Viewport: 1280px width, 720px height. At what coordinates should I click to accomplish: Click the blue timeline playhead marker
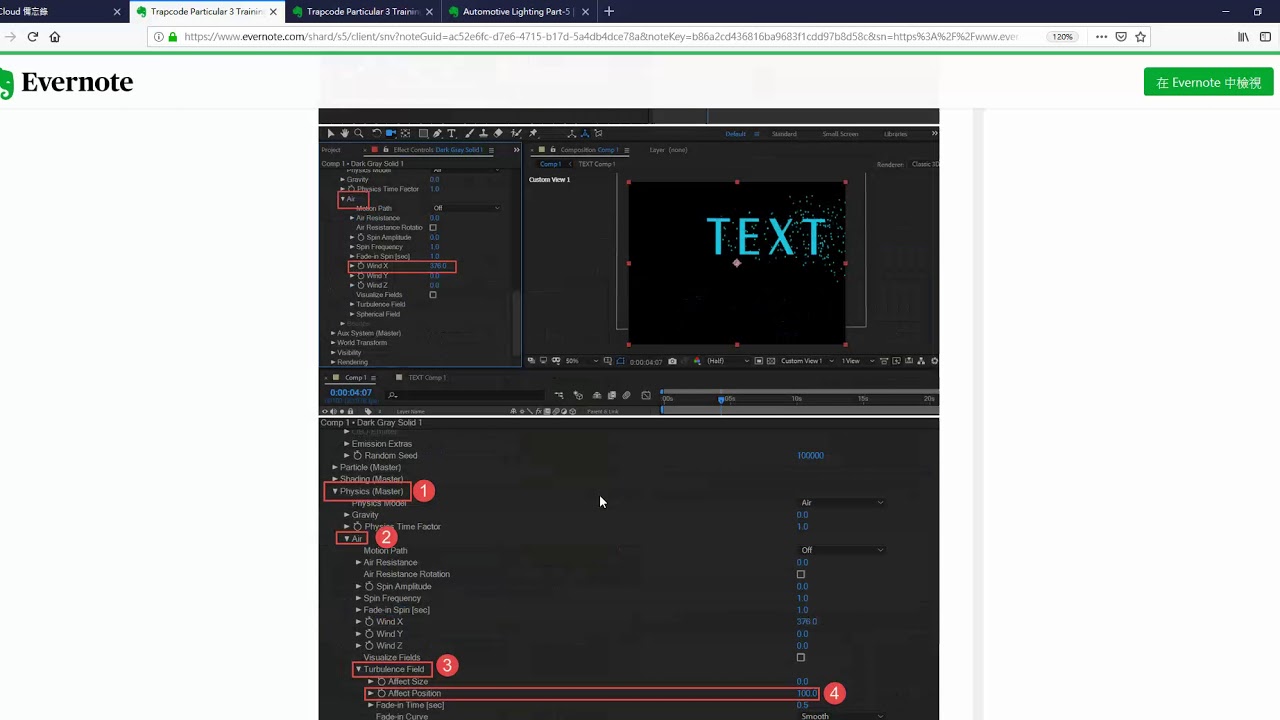pyautogui.click(x=721, y=399)
